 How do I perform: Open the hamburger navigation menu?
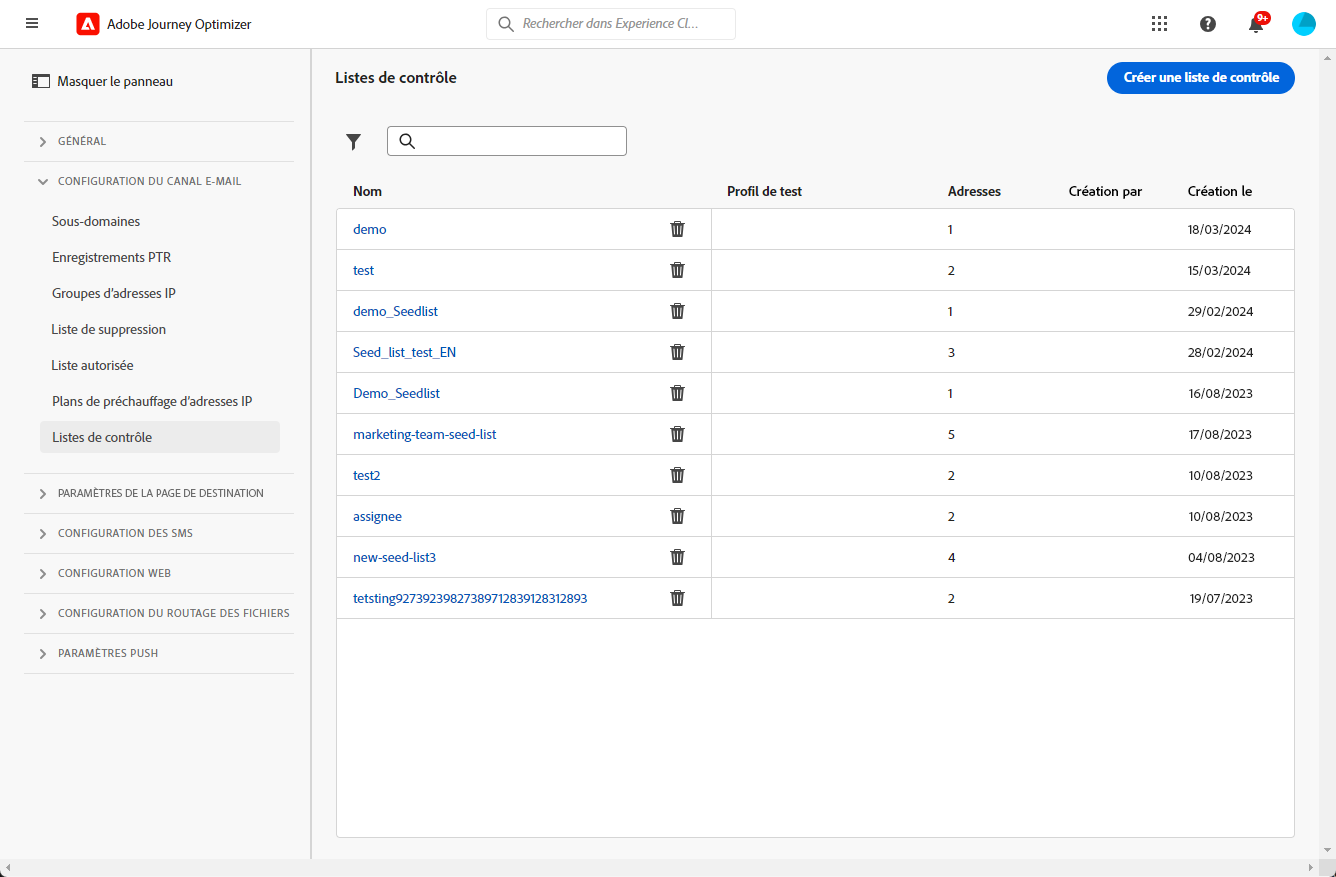pyautogui.click(x=32, y=24)
